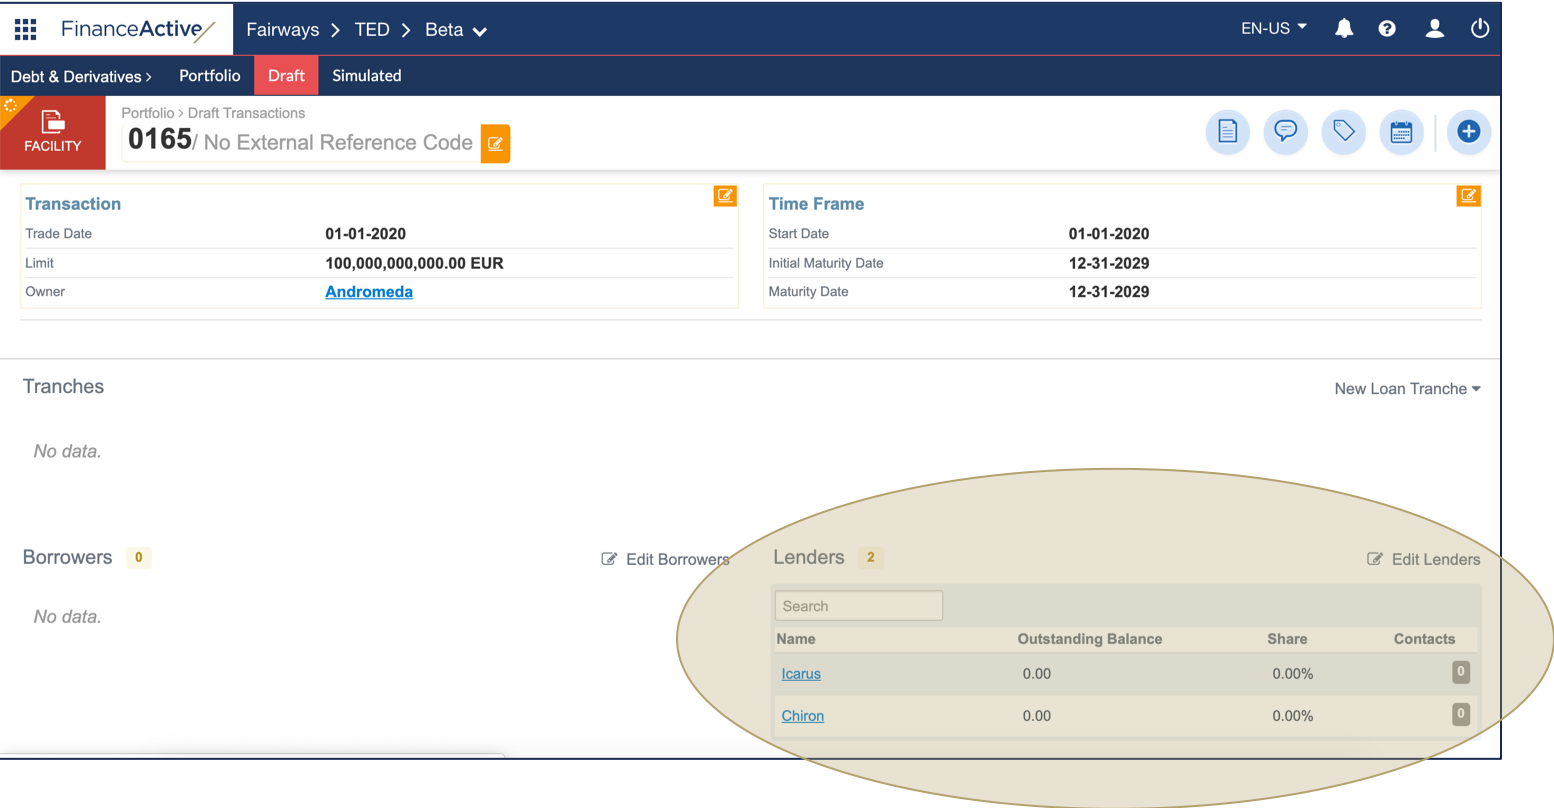The width and height of the screenshot is (1554, 808).
Task: Edit the external reference code
Action: tap(495, 144)
